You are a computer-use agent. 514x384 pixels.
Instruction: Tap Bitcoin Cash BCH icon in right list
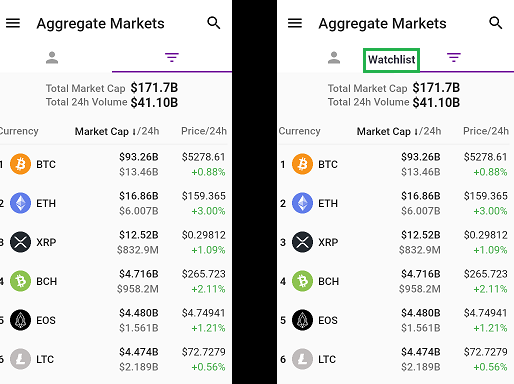point(302,281)
